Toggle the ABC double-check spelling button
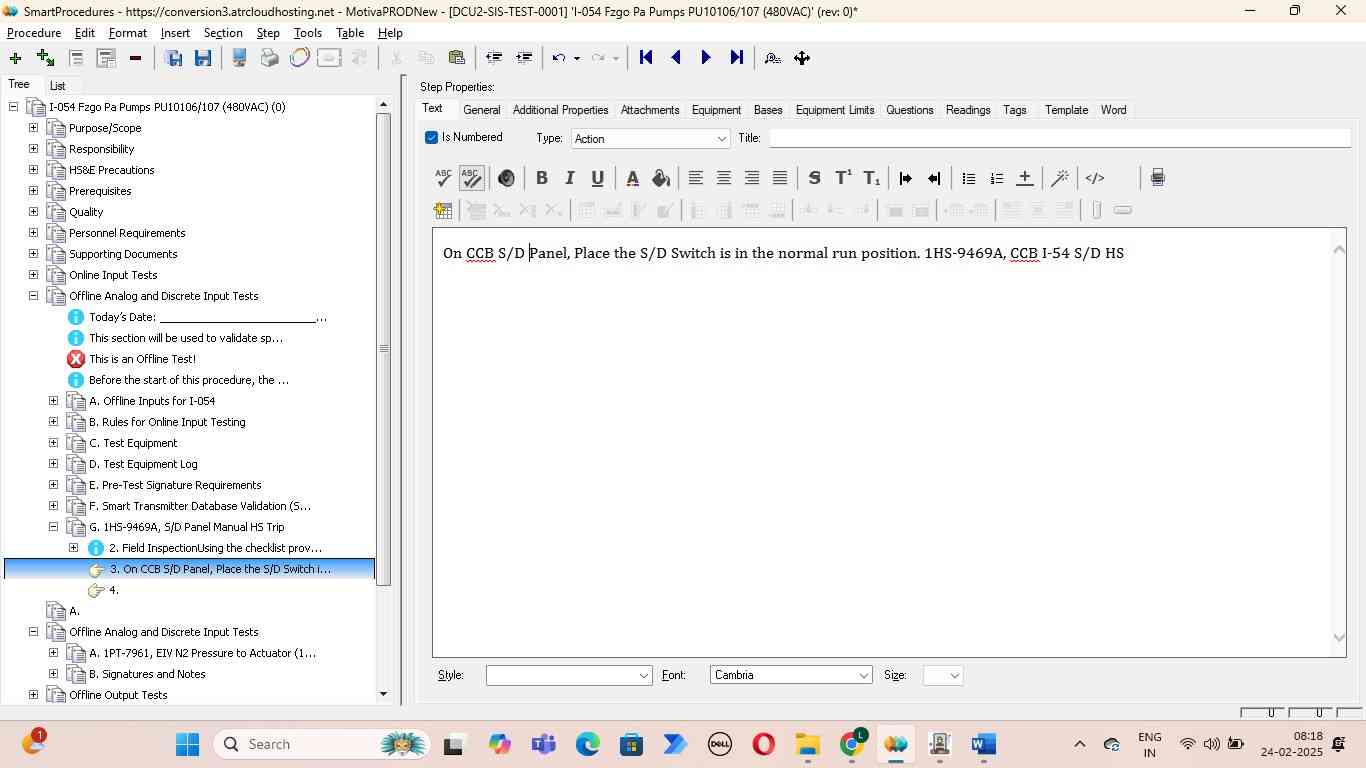Image resolution: width=1366 pixels, height=768 pixels. tap(471, 178)
